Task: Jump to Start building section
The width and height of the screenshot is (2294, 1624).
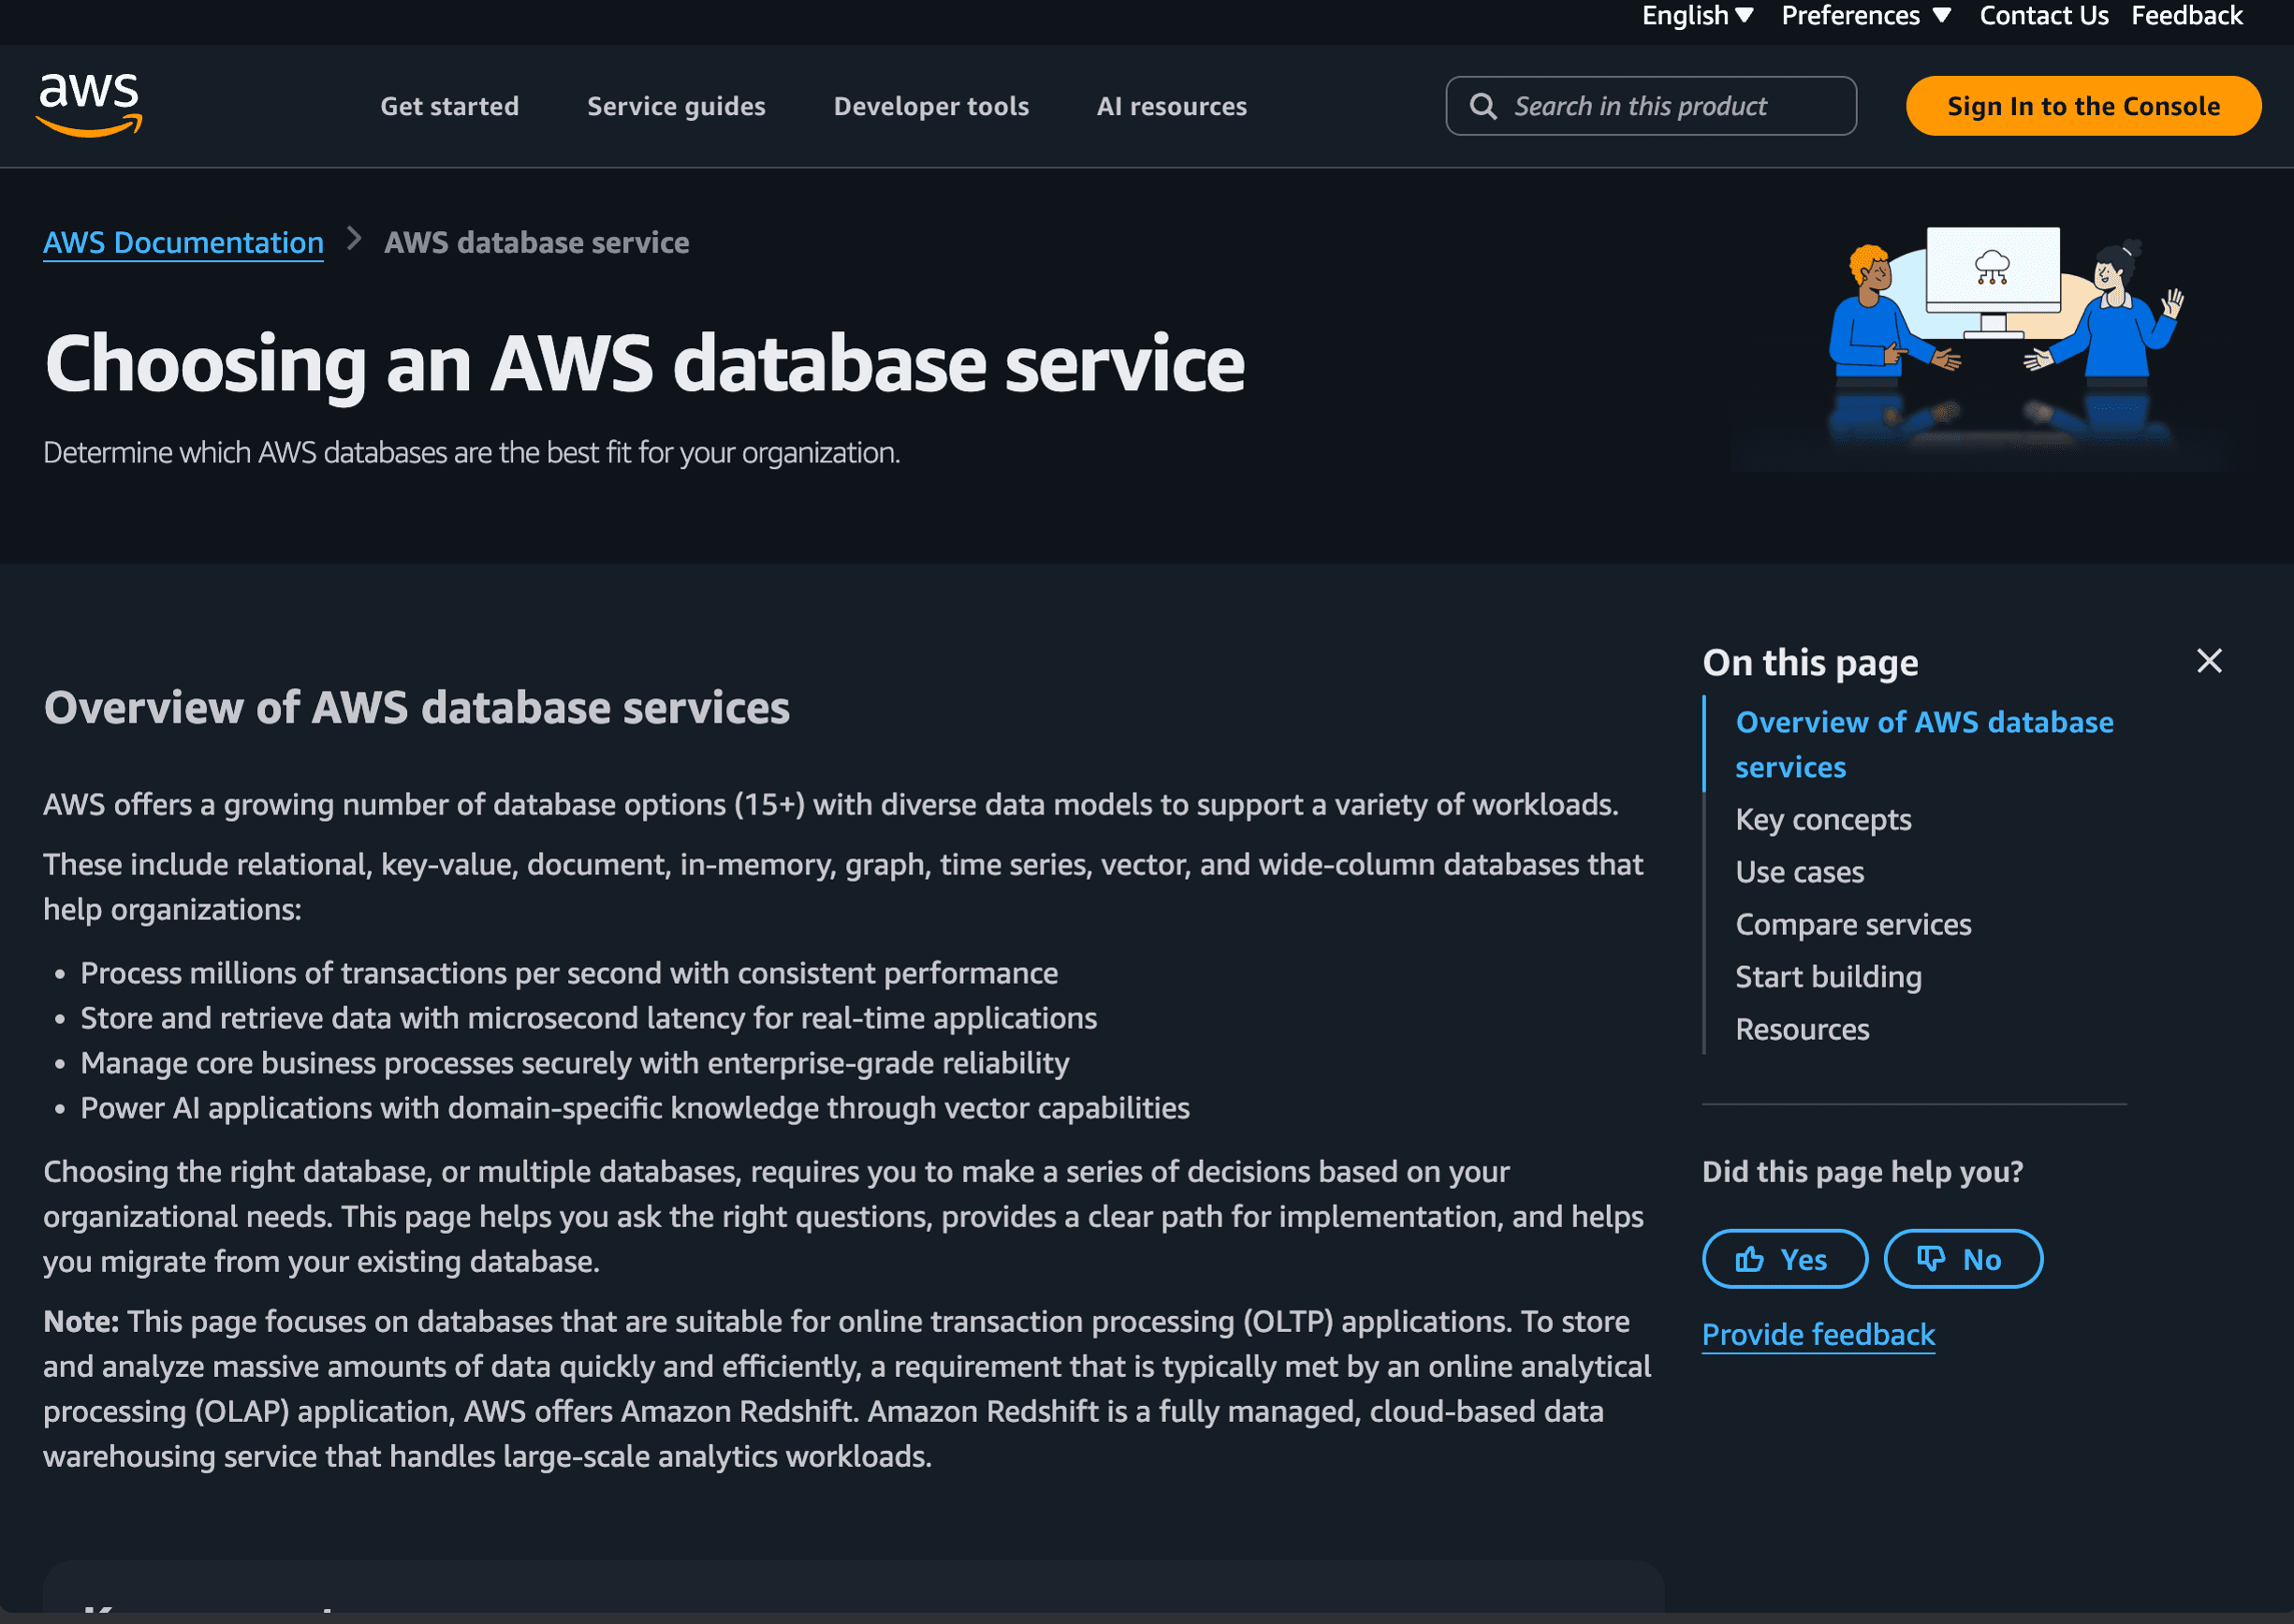Action: [x=1828, y=976]
